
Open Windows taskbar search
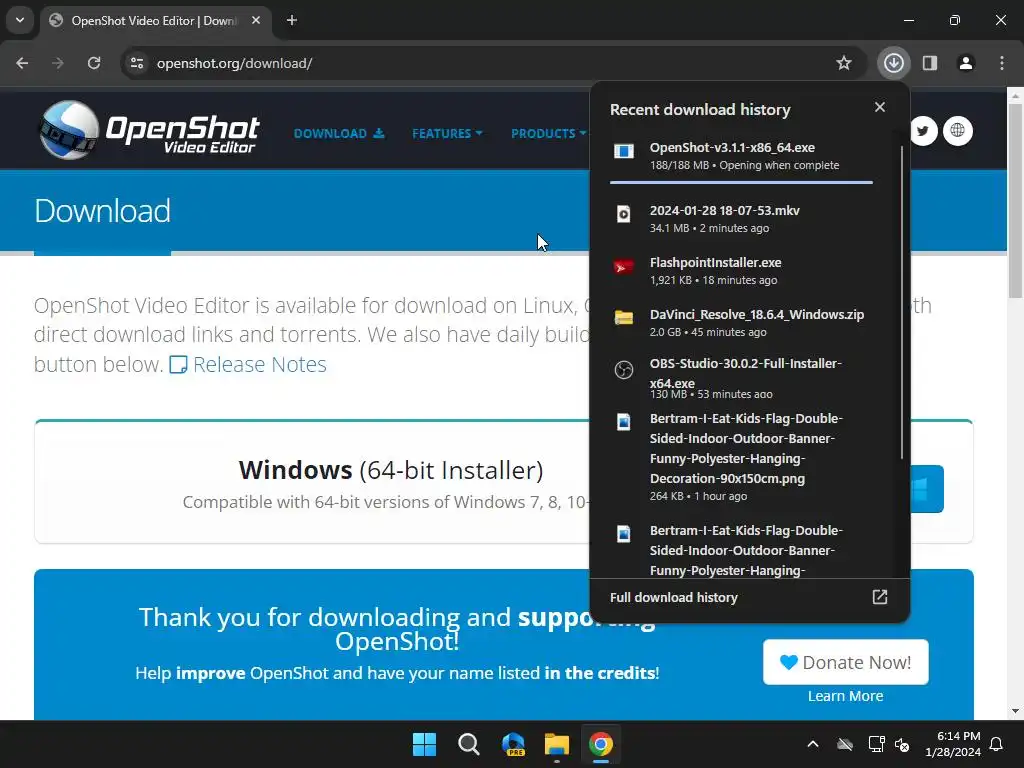(469, 744)
